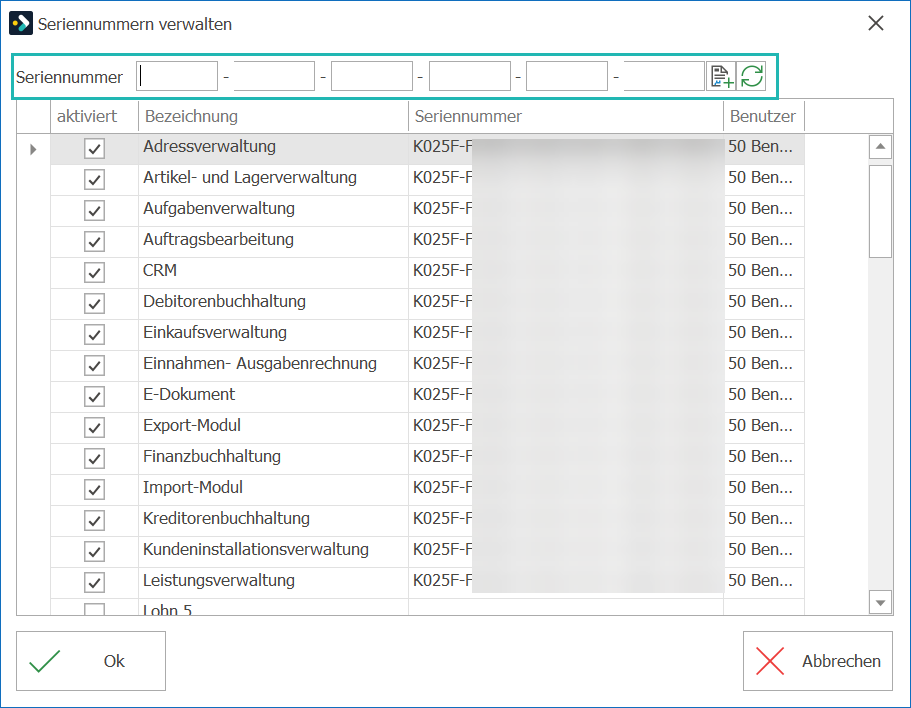The image size is (911, 708).
Task: Click the fifth Seriennummer input segment
Action: (x=566, y=76)
